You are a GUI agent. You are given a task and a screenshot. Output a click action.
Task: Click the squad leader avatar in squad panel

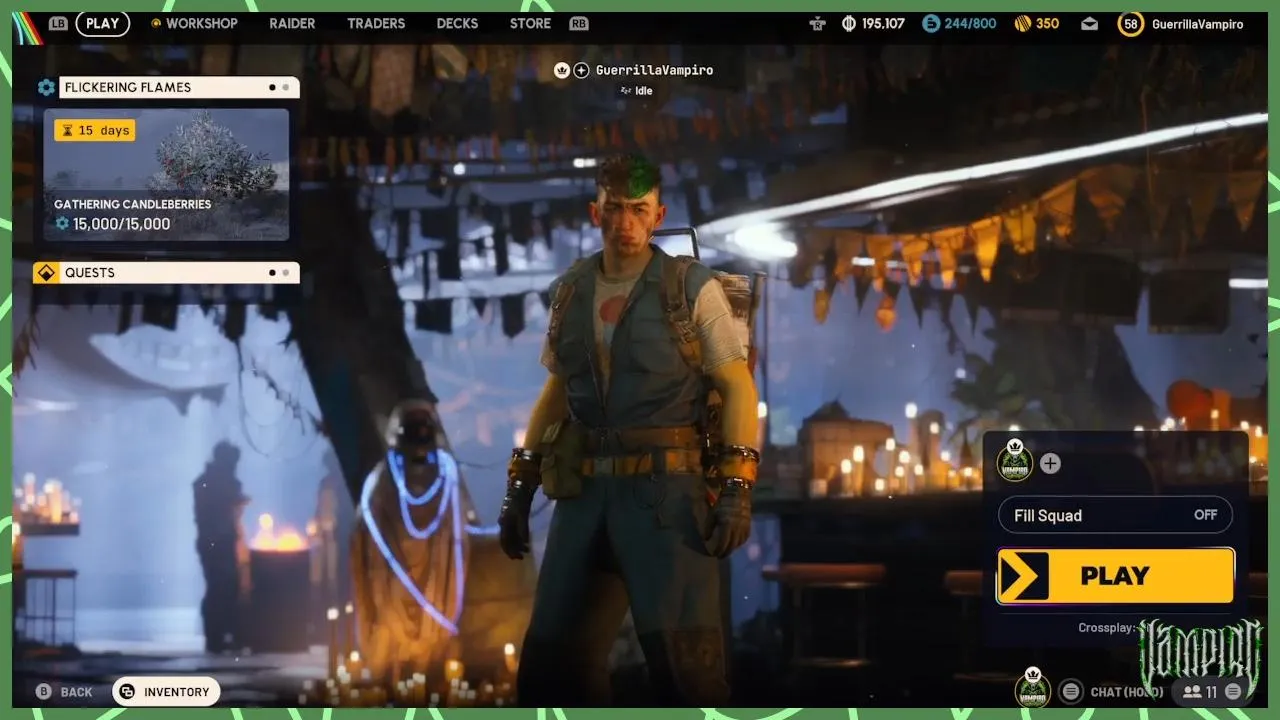click(1015, 462)
